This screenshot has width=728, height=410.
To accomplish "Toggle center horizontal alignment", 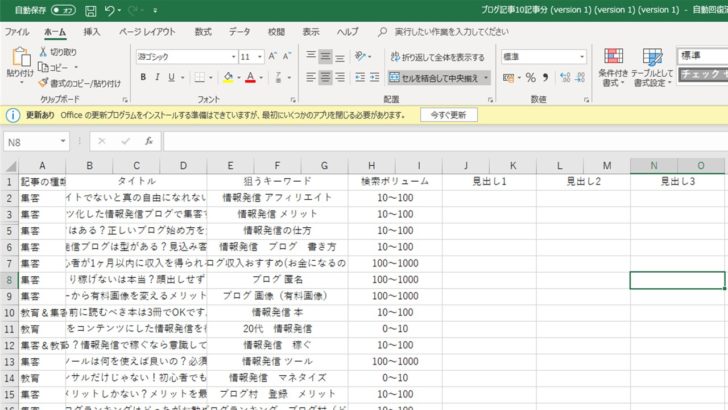I will [325, 77].
